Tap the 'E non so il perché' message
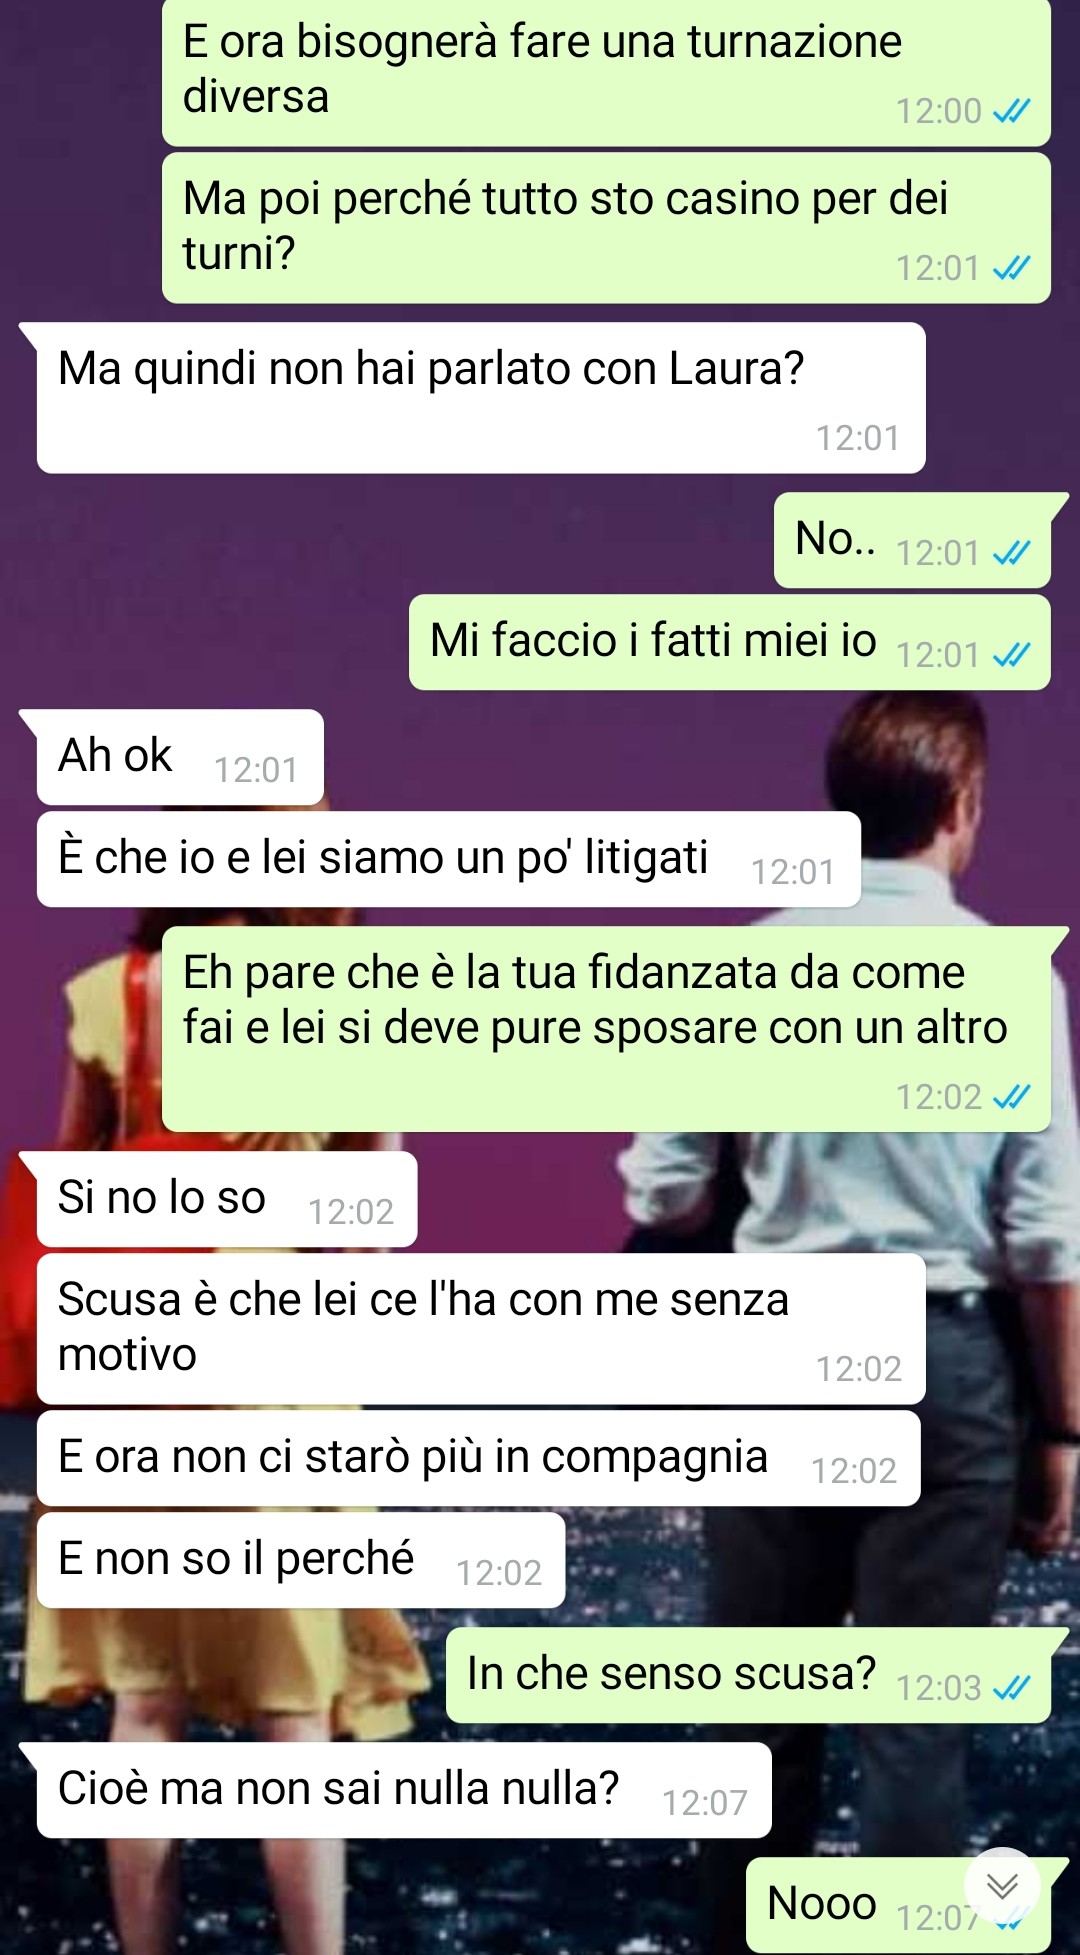The width and height of the screenshot is (1080, 1955). pyautogui.click(x=300, y=1560)
